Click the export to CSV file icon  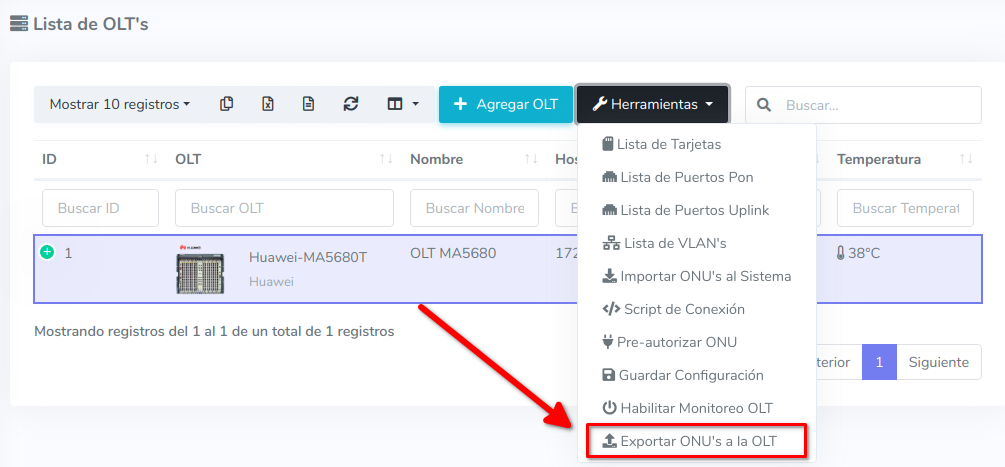point(309,104)
